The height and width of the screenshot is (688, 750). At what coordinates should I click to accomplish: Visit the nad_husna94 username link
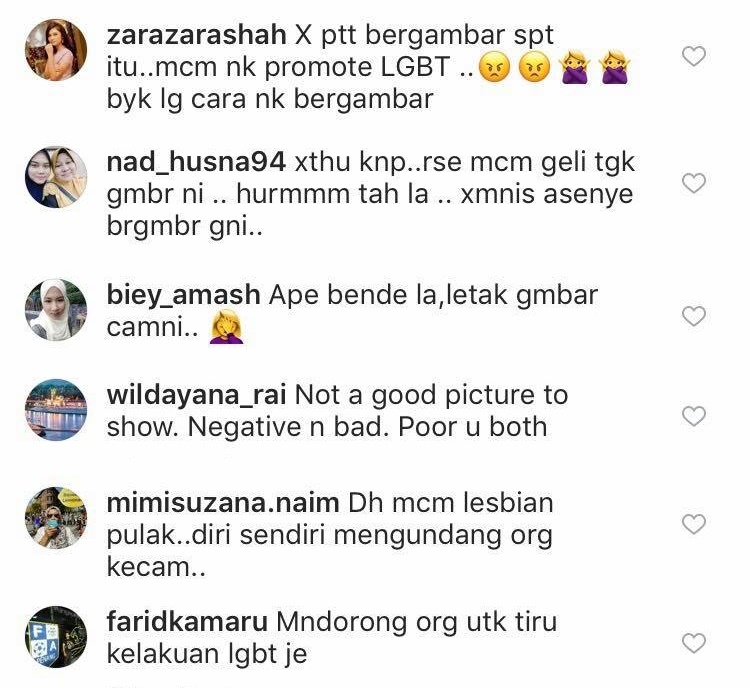pos(196,163)
